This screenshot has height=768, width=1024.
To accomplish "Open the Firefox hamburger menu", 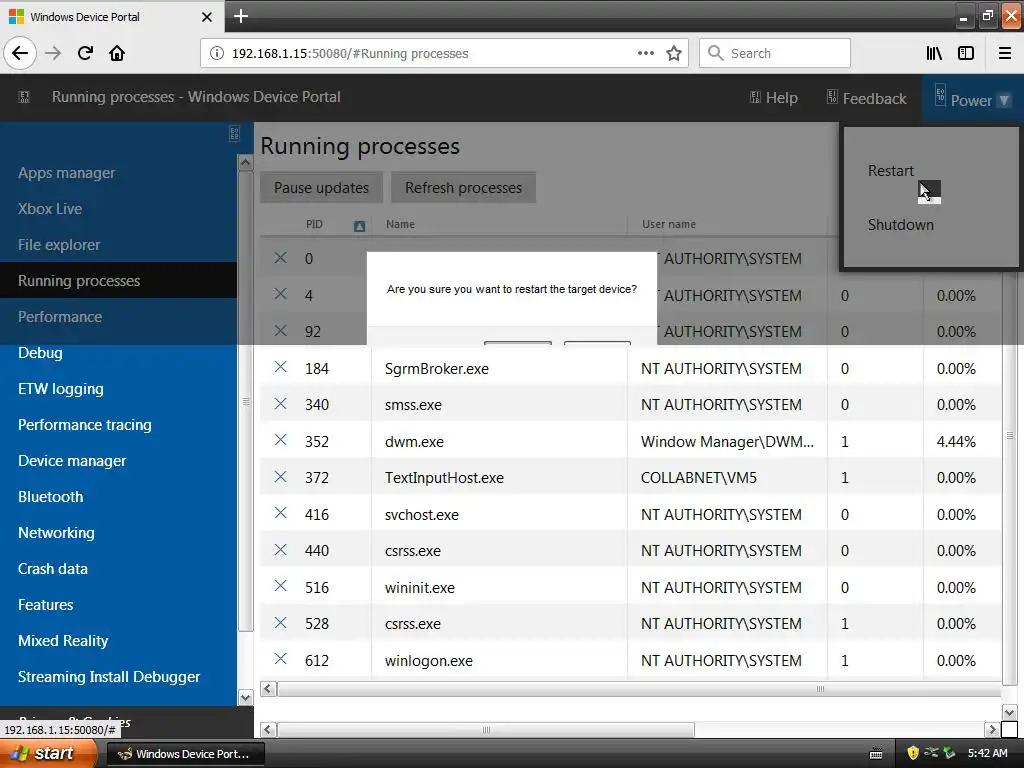I will [x=1004, y=53].
